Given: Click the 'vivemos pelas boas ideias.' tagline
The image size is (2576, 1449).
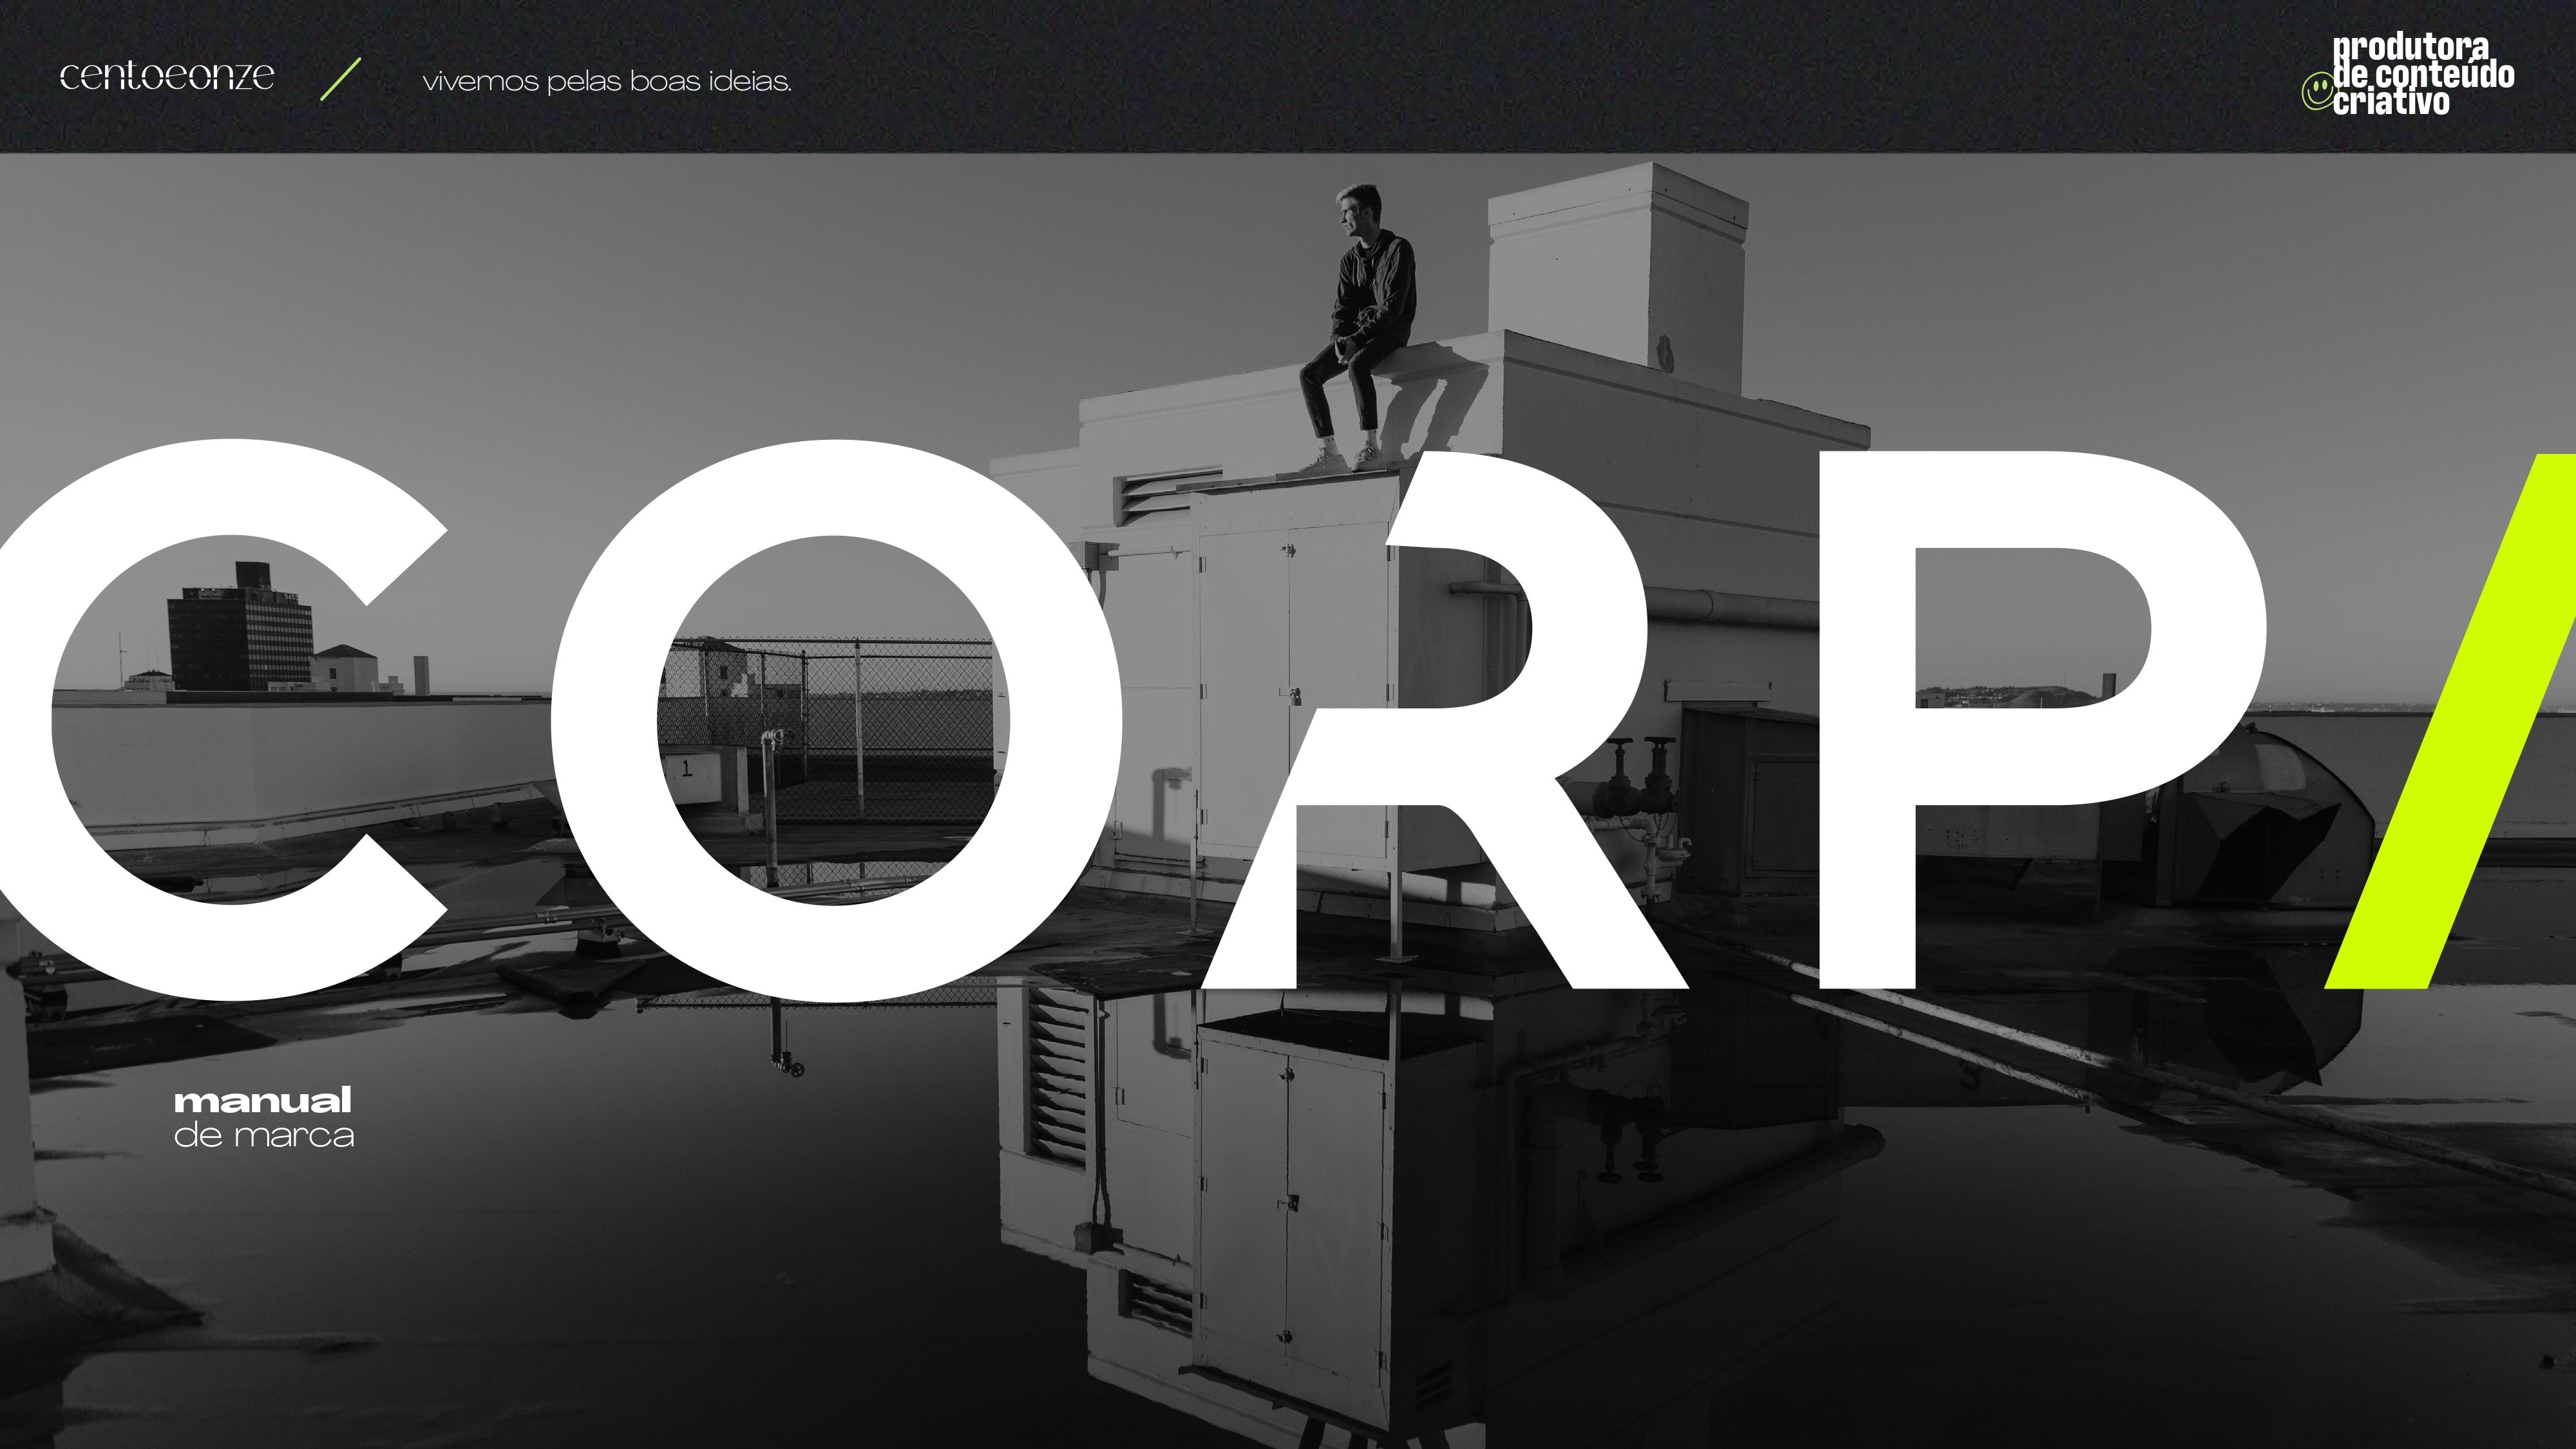Looking at the screenshot, I should [x=607, y=82].
